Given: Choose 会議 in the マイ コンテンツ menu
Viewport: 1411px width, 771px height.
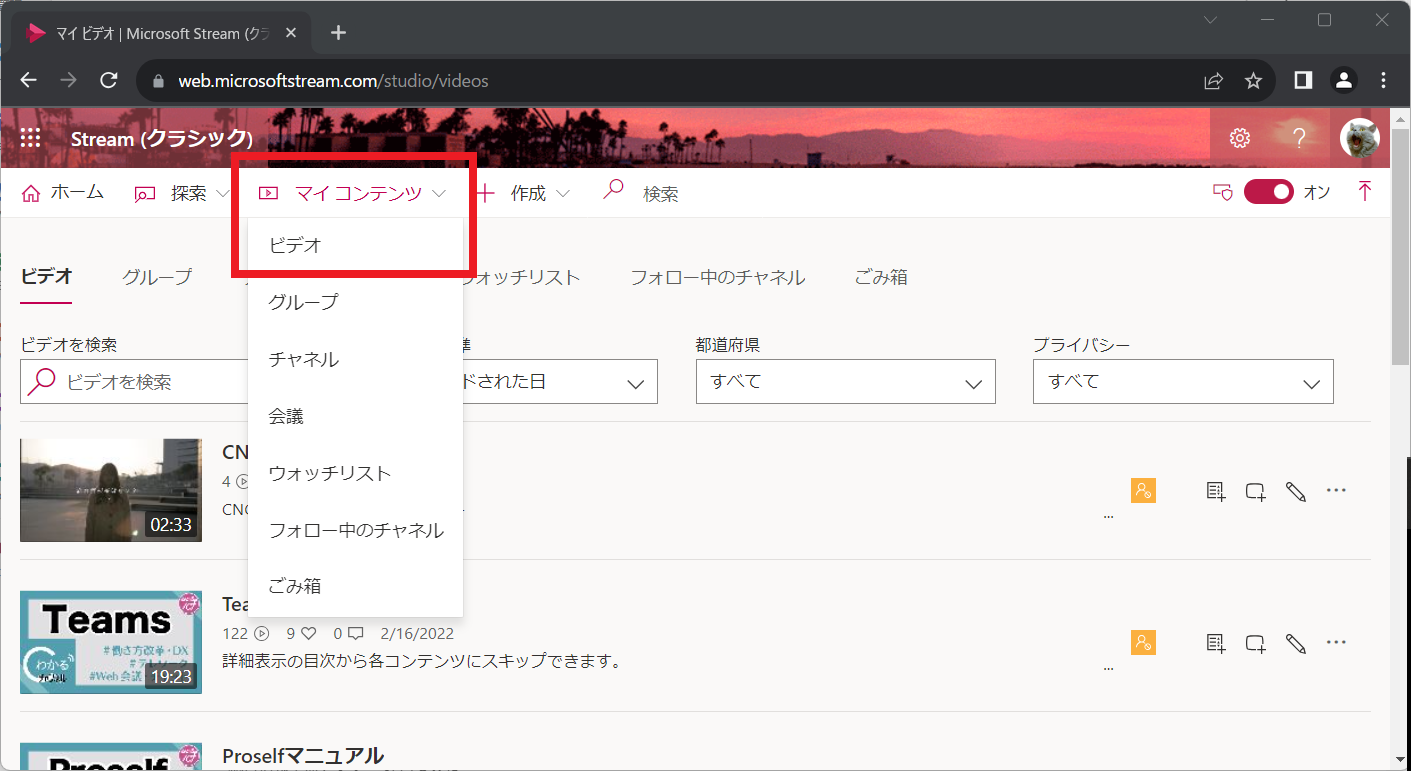Looking at the screenshot, I should [x=356, y=416].
